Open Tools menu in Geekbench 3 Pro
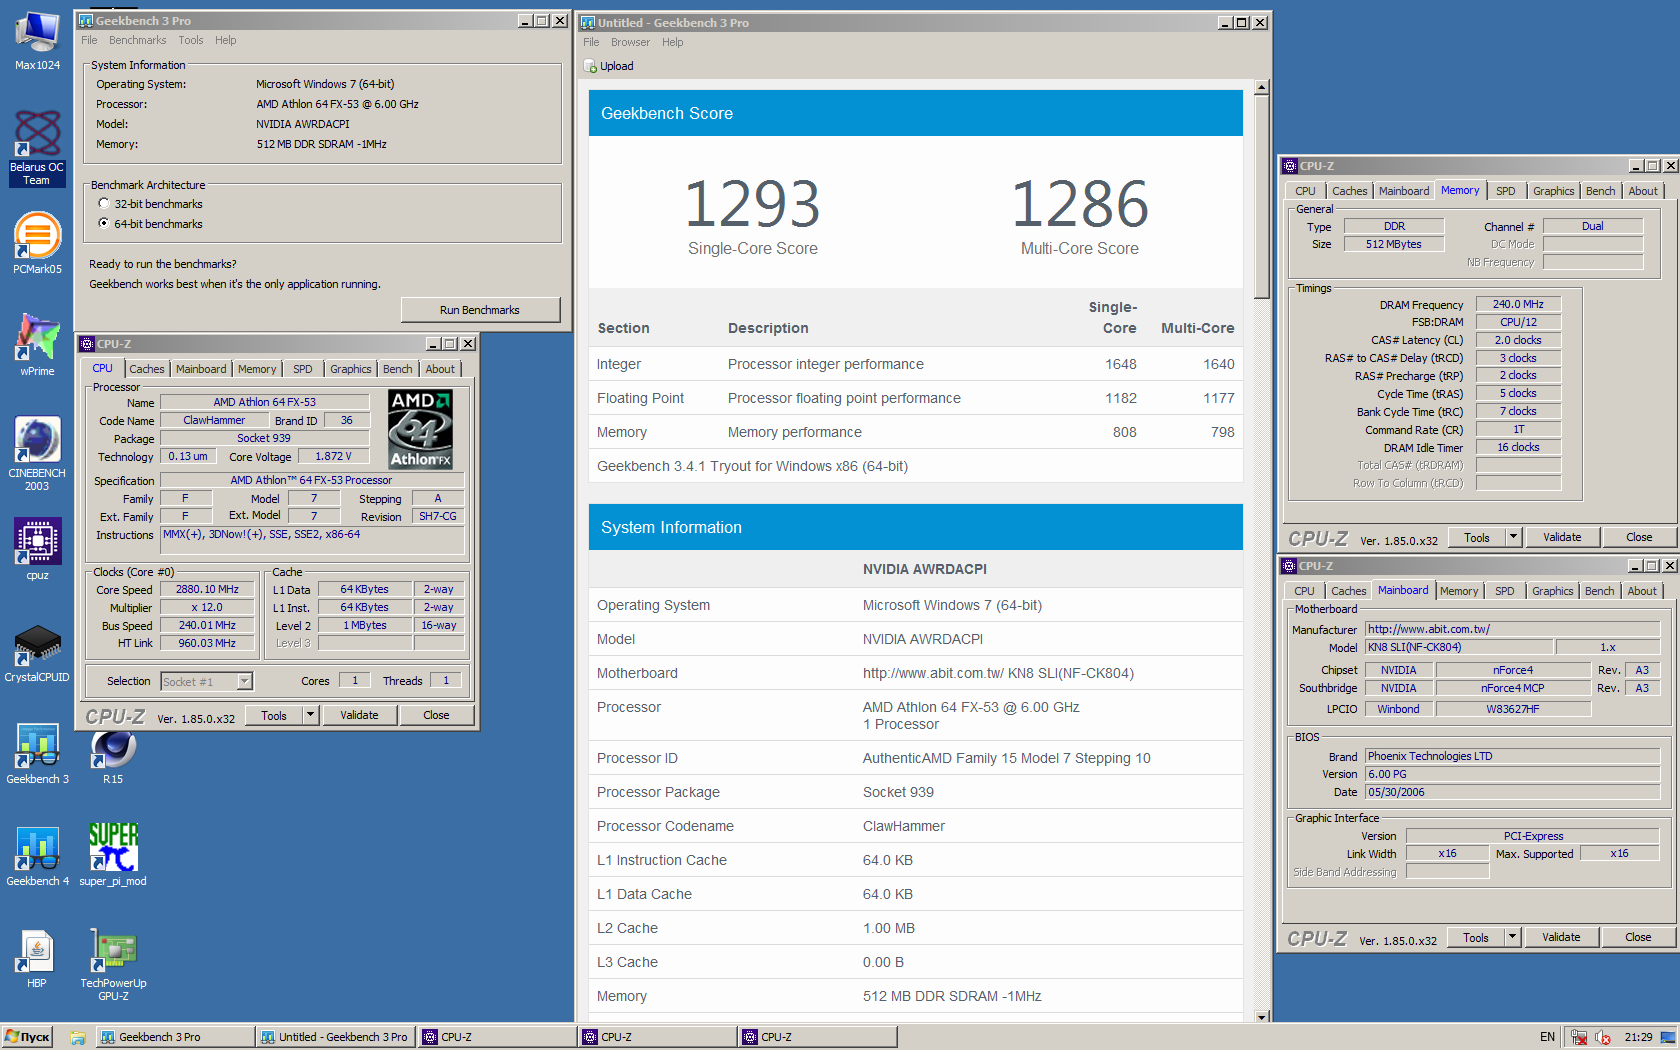This screenshot has width=1680, height=1050. pos(190,41)
